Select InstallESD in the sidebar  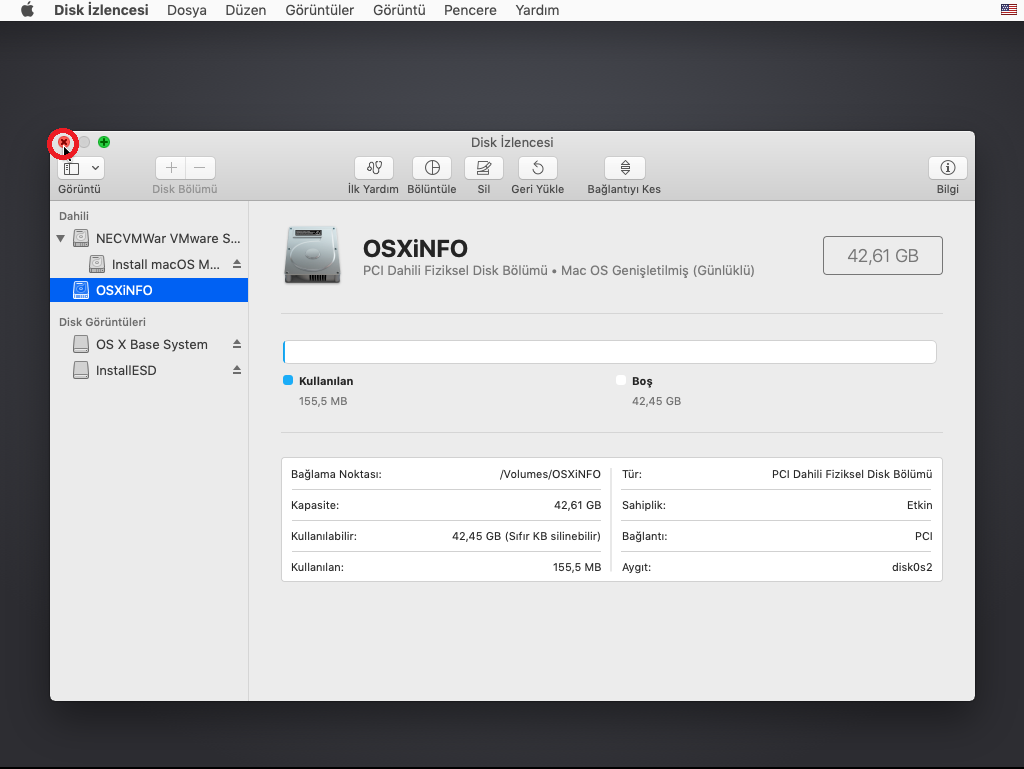[126, 370]
